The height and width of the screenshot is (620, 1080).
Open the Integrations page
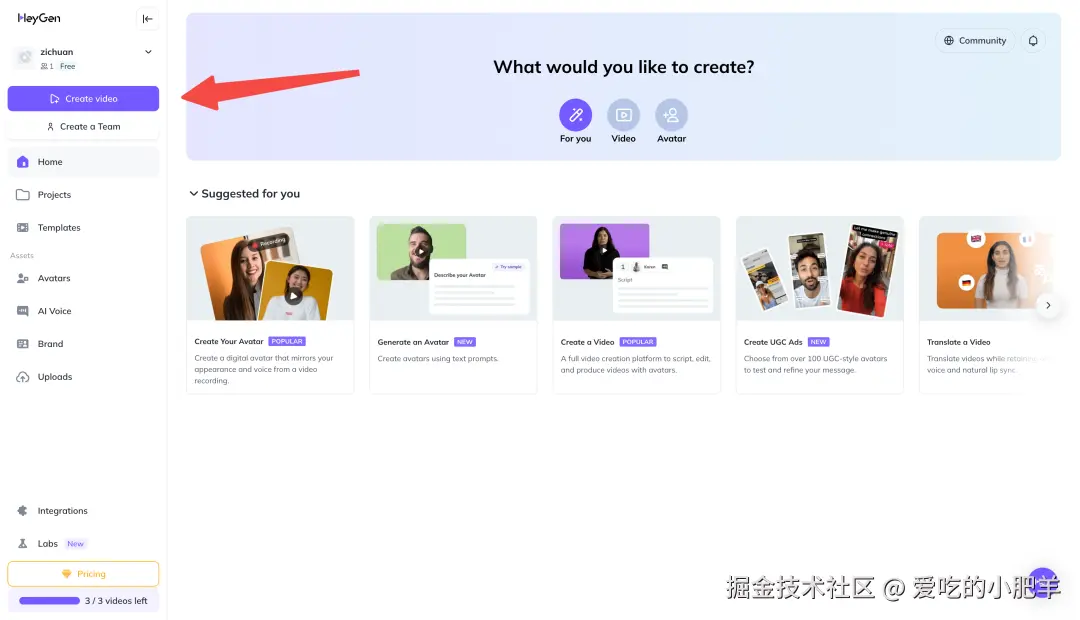pos(63,510)
